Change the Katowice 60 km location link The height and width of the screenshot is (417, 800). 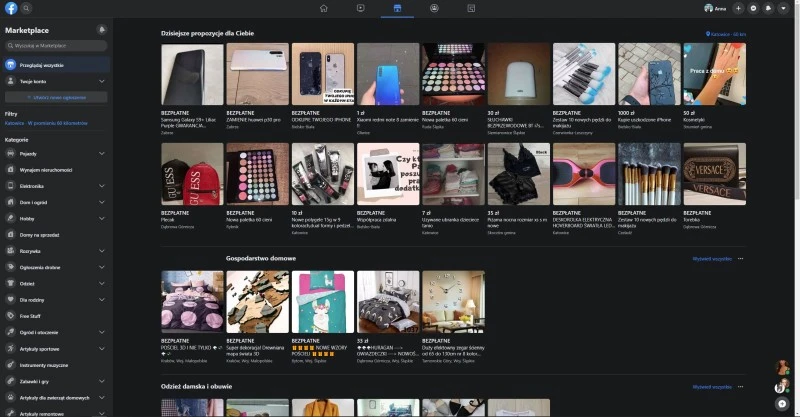726,34
